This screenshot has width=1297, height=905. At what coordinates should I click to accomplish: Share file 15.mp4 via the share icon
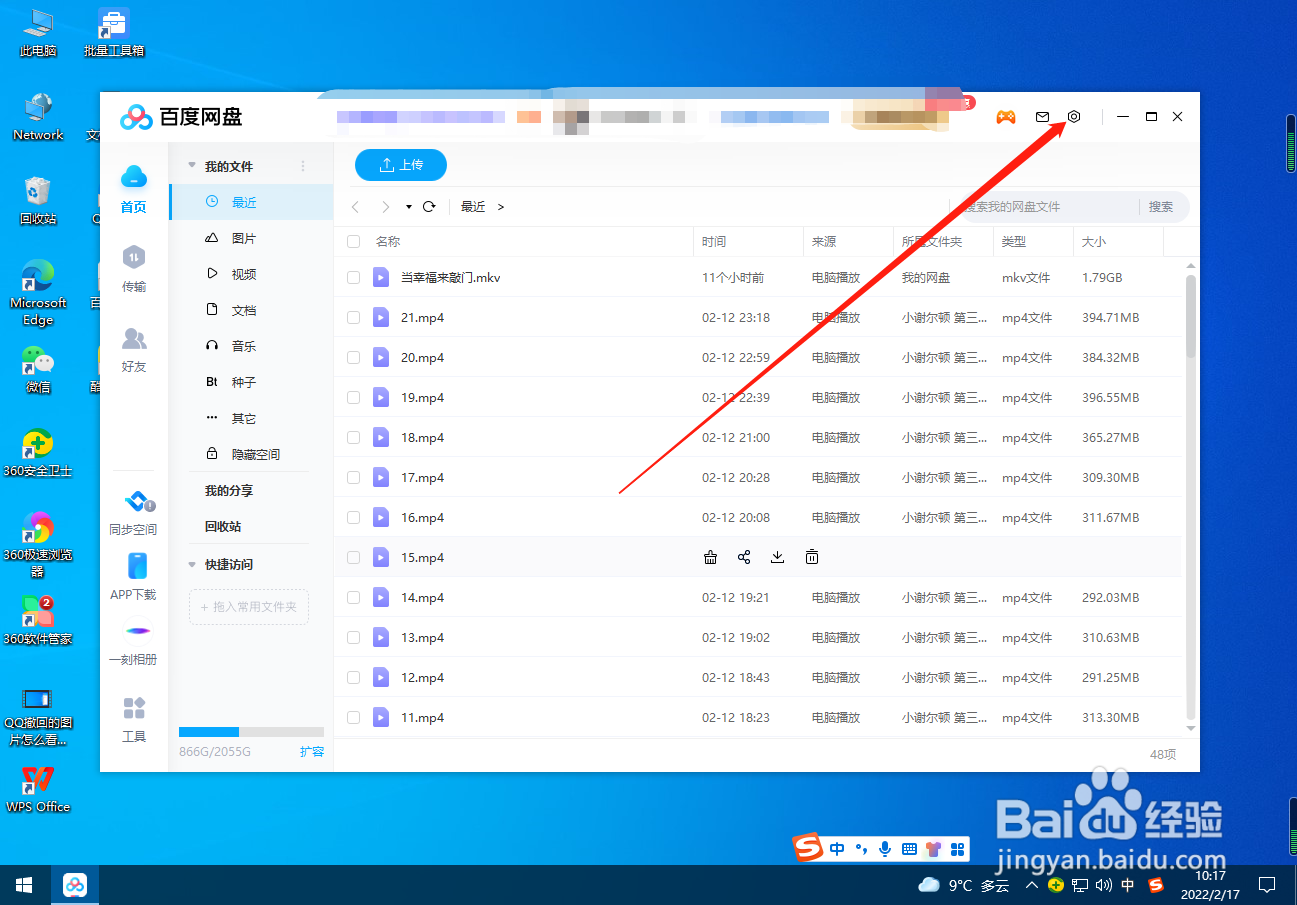pyautogui.click(x=744, y=557)
